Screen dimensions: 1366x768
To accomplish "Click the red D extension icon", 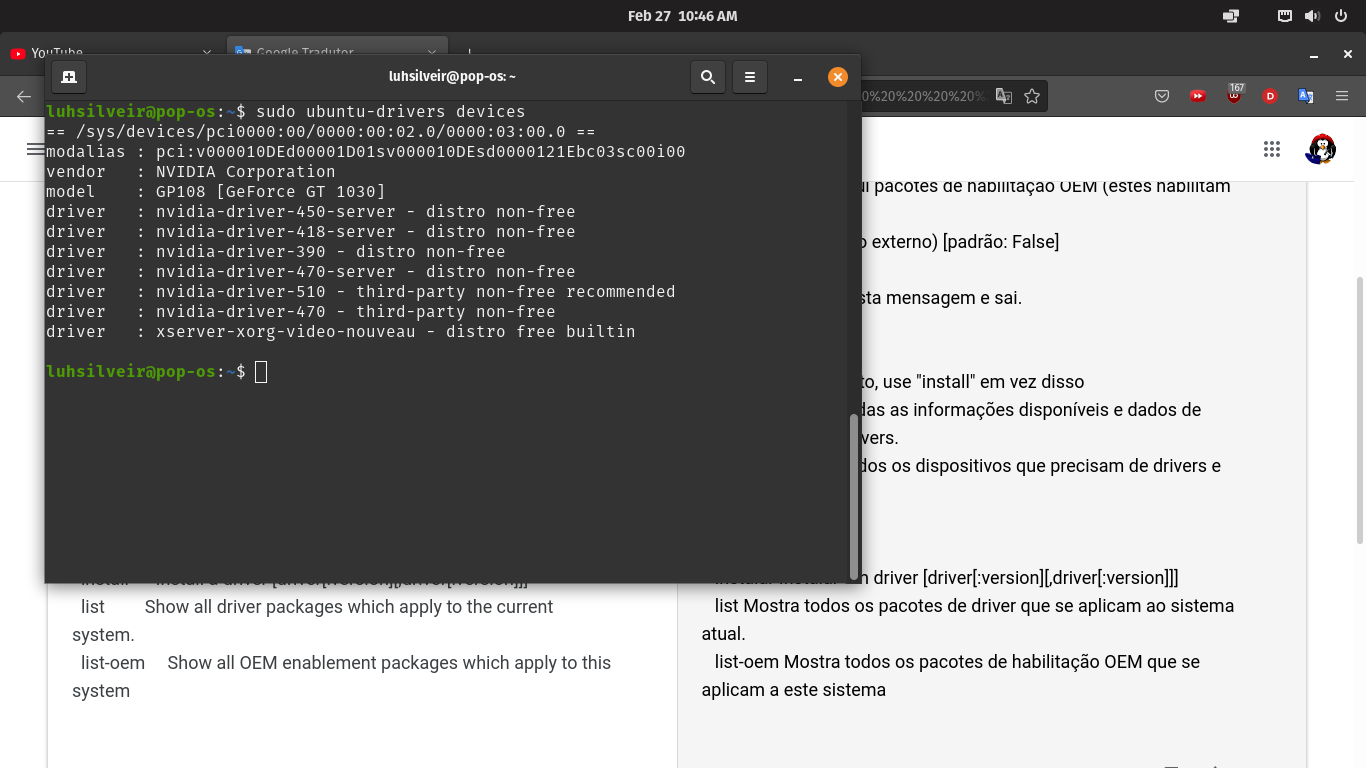I will coord(1270,96).
